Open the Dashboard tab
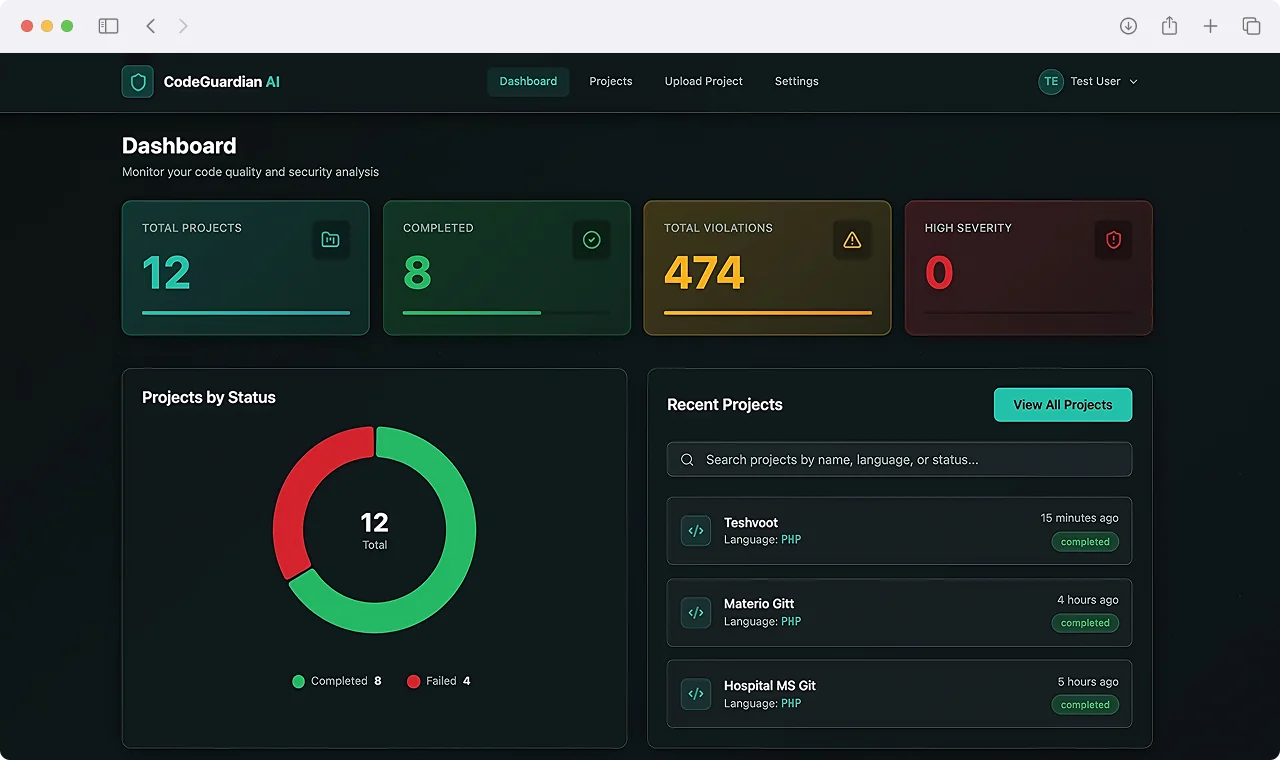This screenshot has height=760, width=1280. (528, 82)
